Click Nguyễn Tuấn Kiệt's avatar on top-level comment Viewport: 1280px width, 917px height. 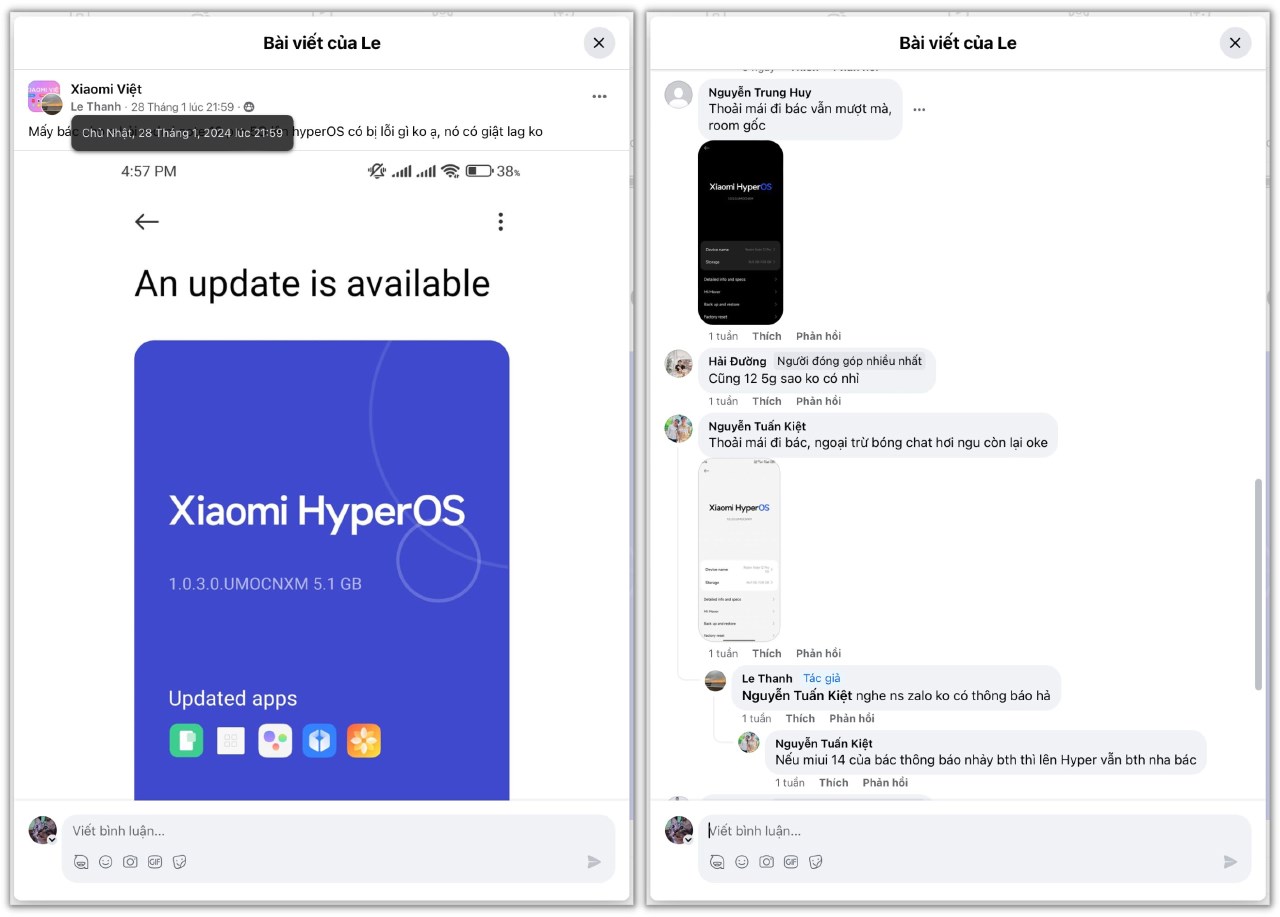click(679, 429)
